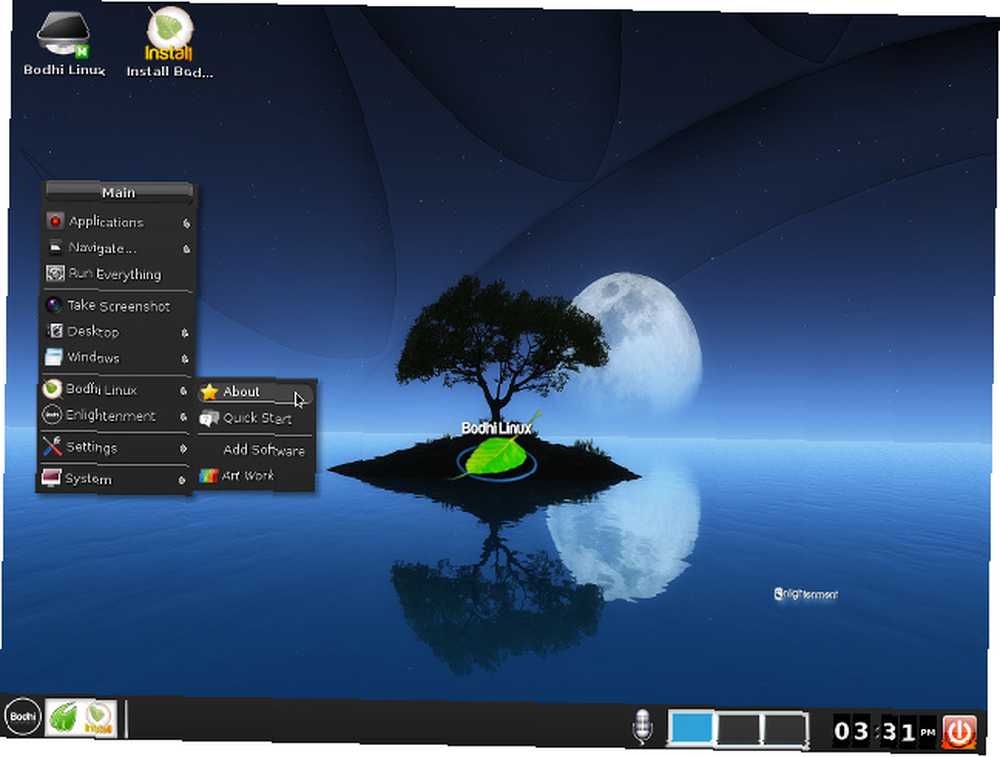Viewport: 1000px width, 757px height.
Task: Click the digital clock on the shelf
Action: [x=884, y=731]
